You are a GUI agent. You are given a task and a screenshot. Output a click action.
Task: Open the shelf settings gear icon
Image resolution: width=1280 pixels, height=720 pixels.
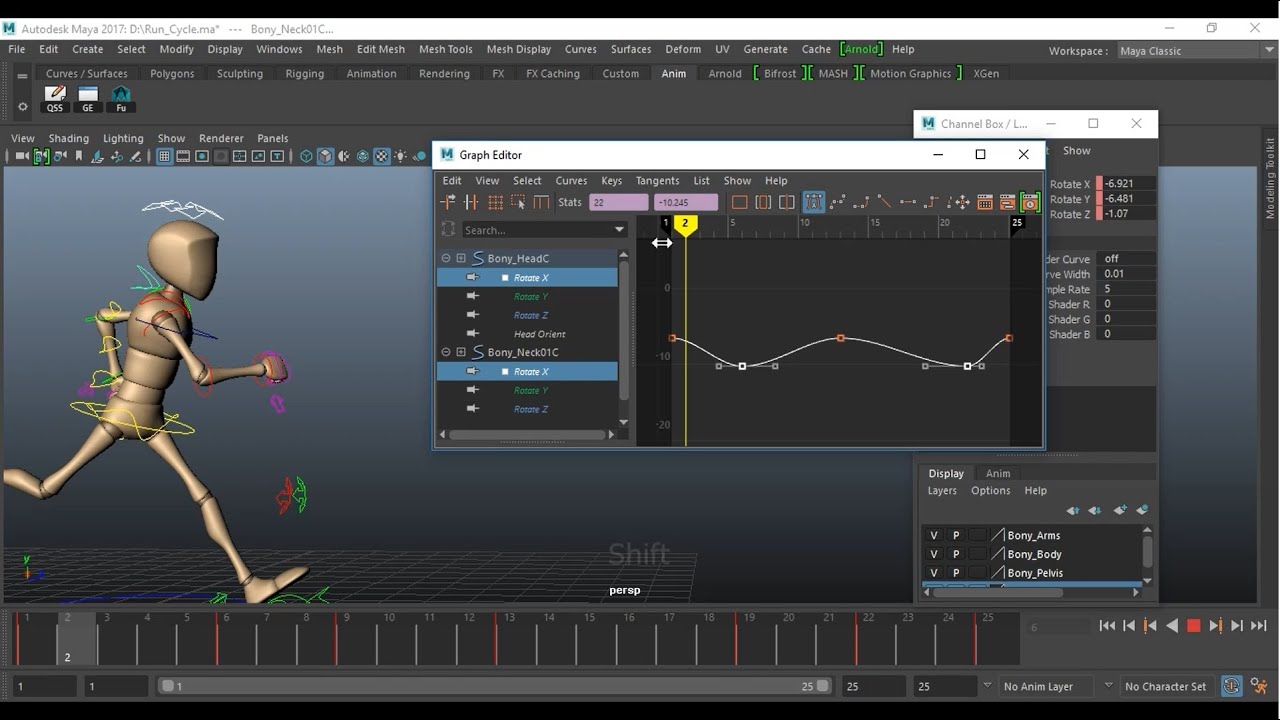(23, 106)
